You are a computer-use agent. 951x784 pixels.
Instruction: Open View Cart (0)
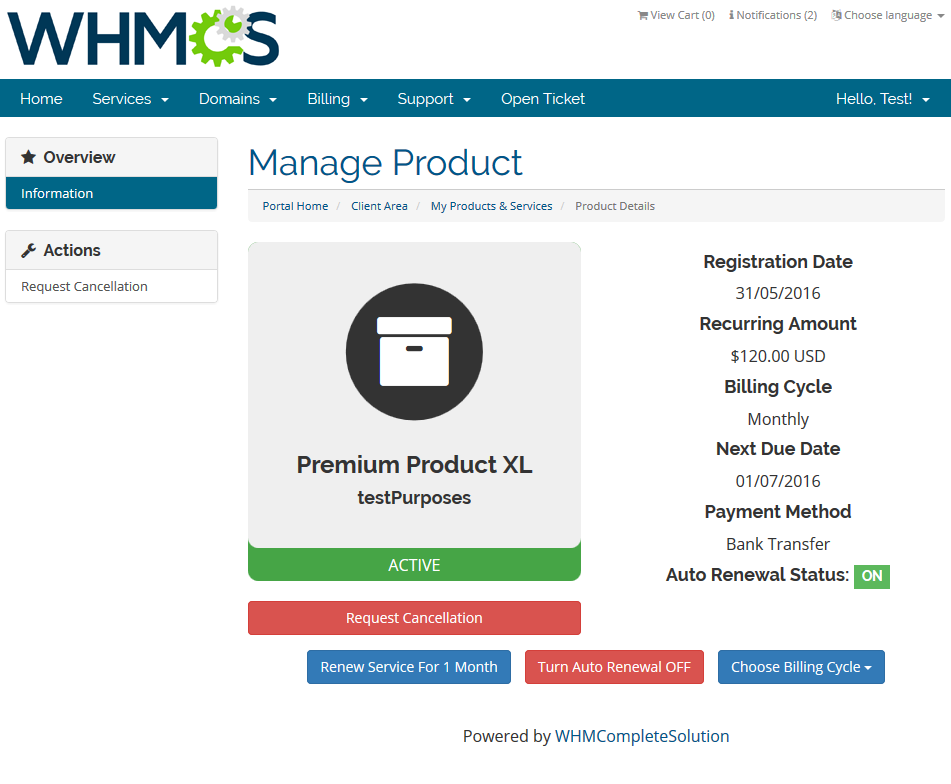point(676,15)
